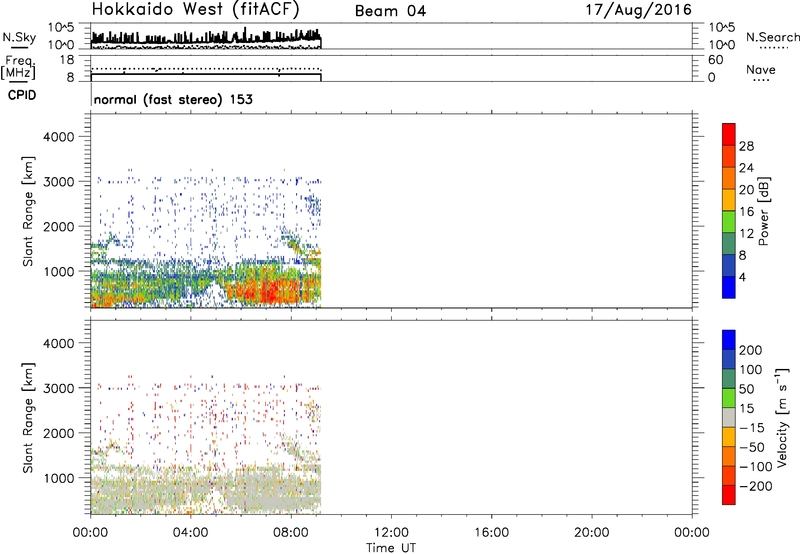Click the 4000 tick on the power panel

(x=59, y=137)
